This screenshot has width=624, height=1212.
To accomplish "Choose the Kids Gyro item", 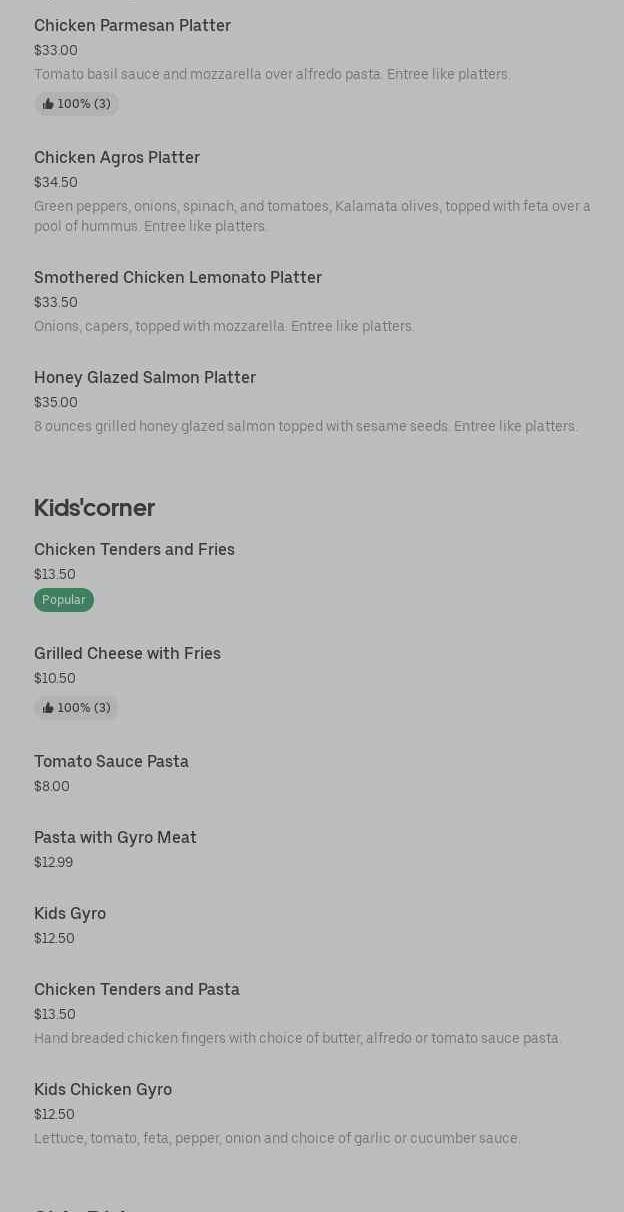I will pos(70,914).
